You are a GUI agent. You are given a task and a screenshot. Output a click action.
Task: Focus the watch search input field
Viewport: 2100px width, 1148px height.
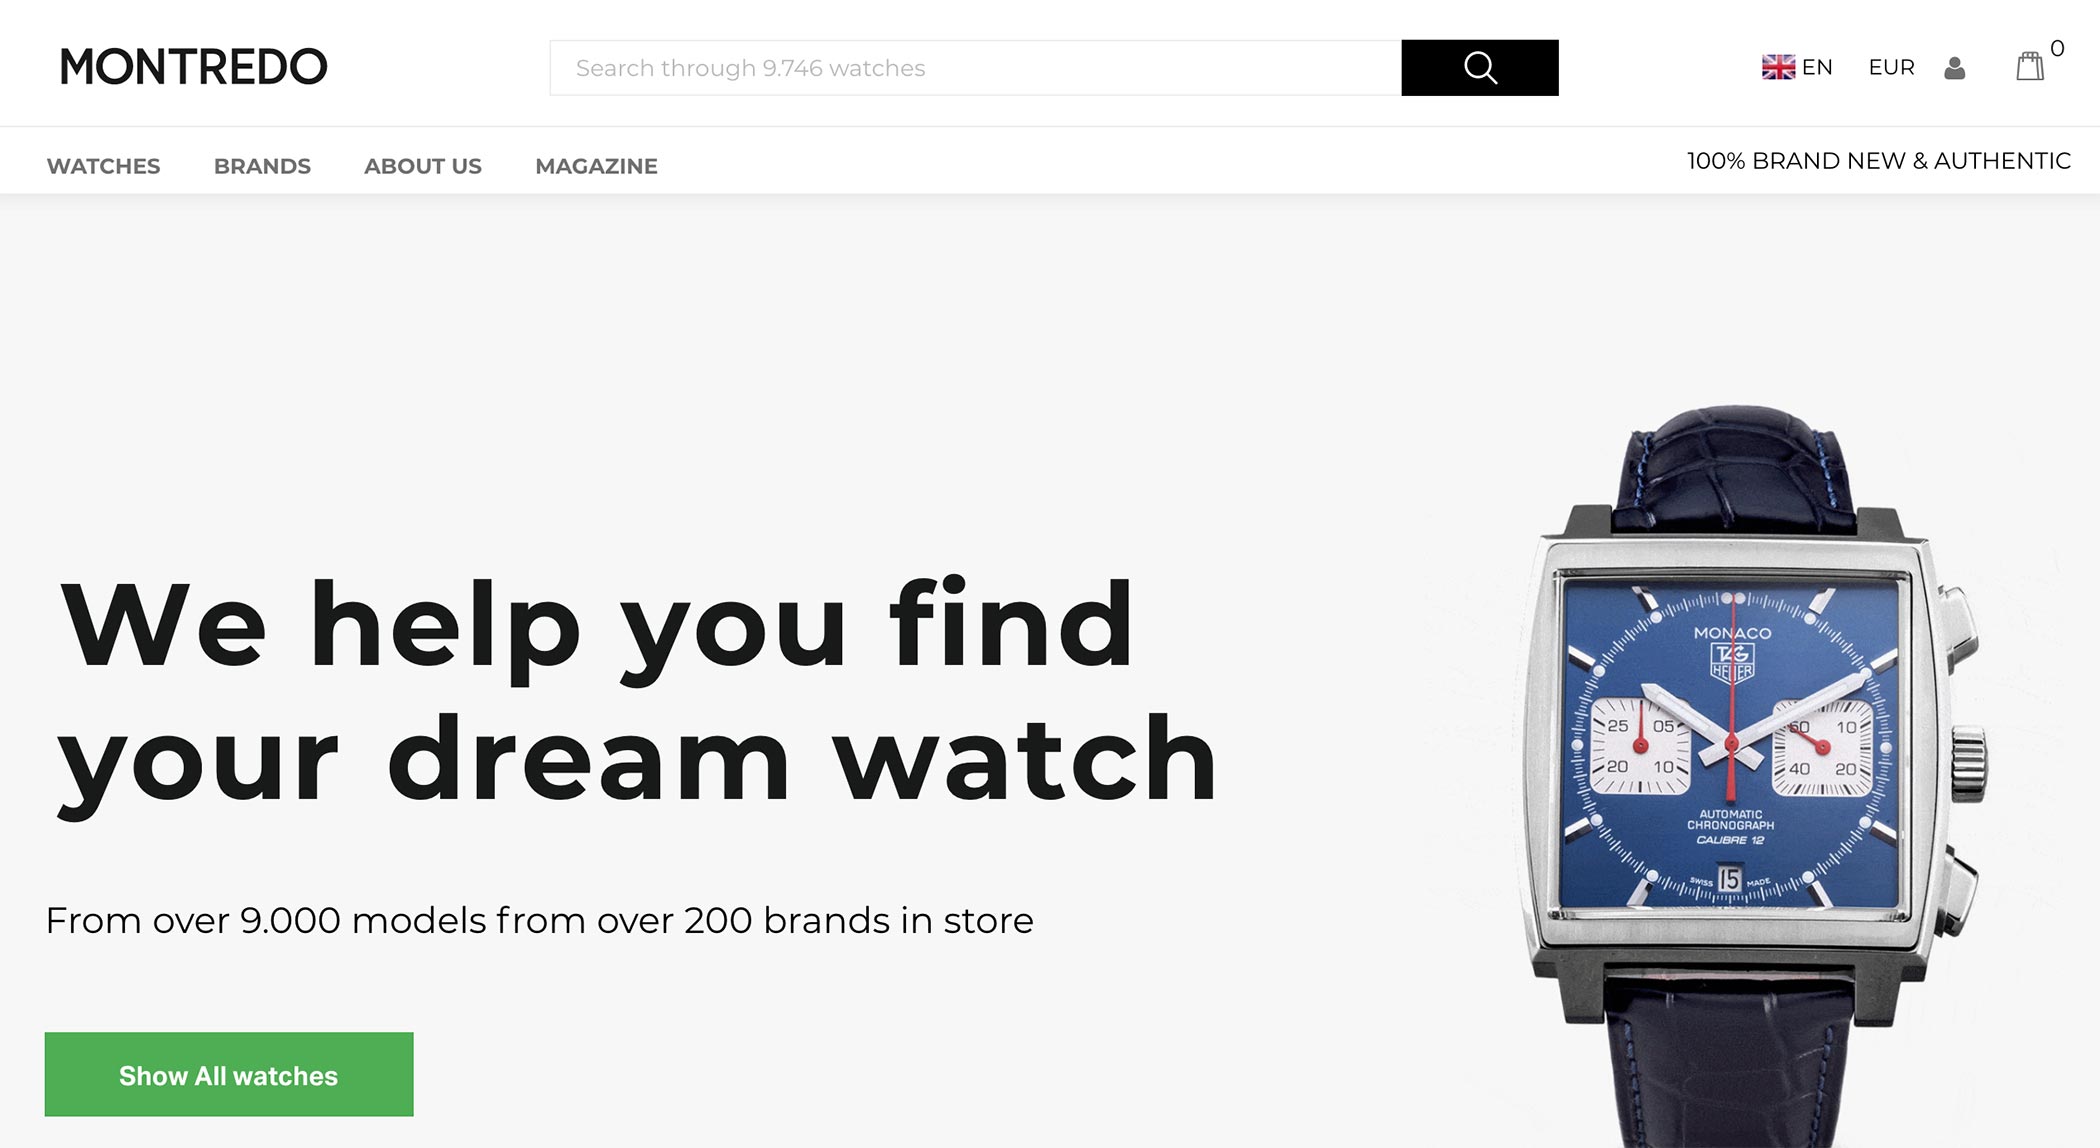click(975, 68)
